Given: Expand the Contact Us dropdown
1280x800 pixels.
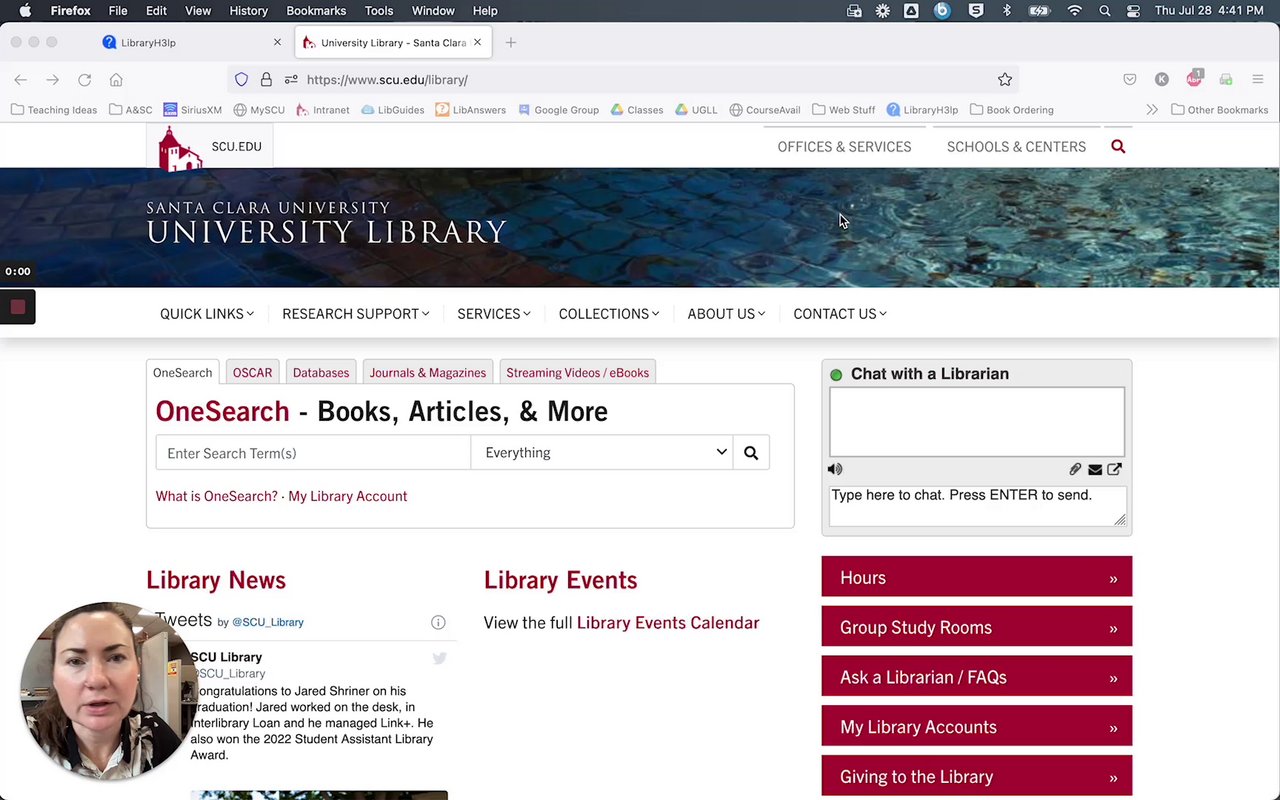Looking at the screenshot, I should (840, 314).
